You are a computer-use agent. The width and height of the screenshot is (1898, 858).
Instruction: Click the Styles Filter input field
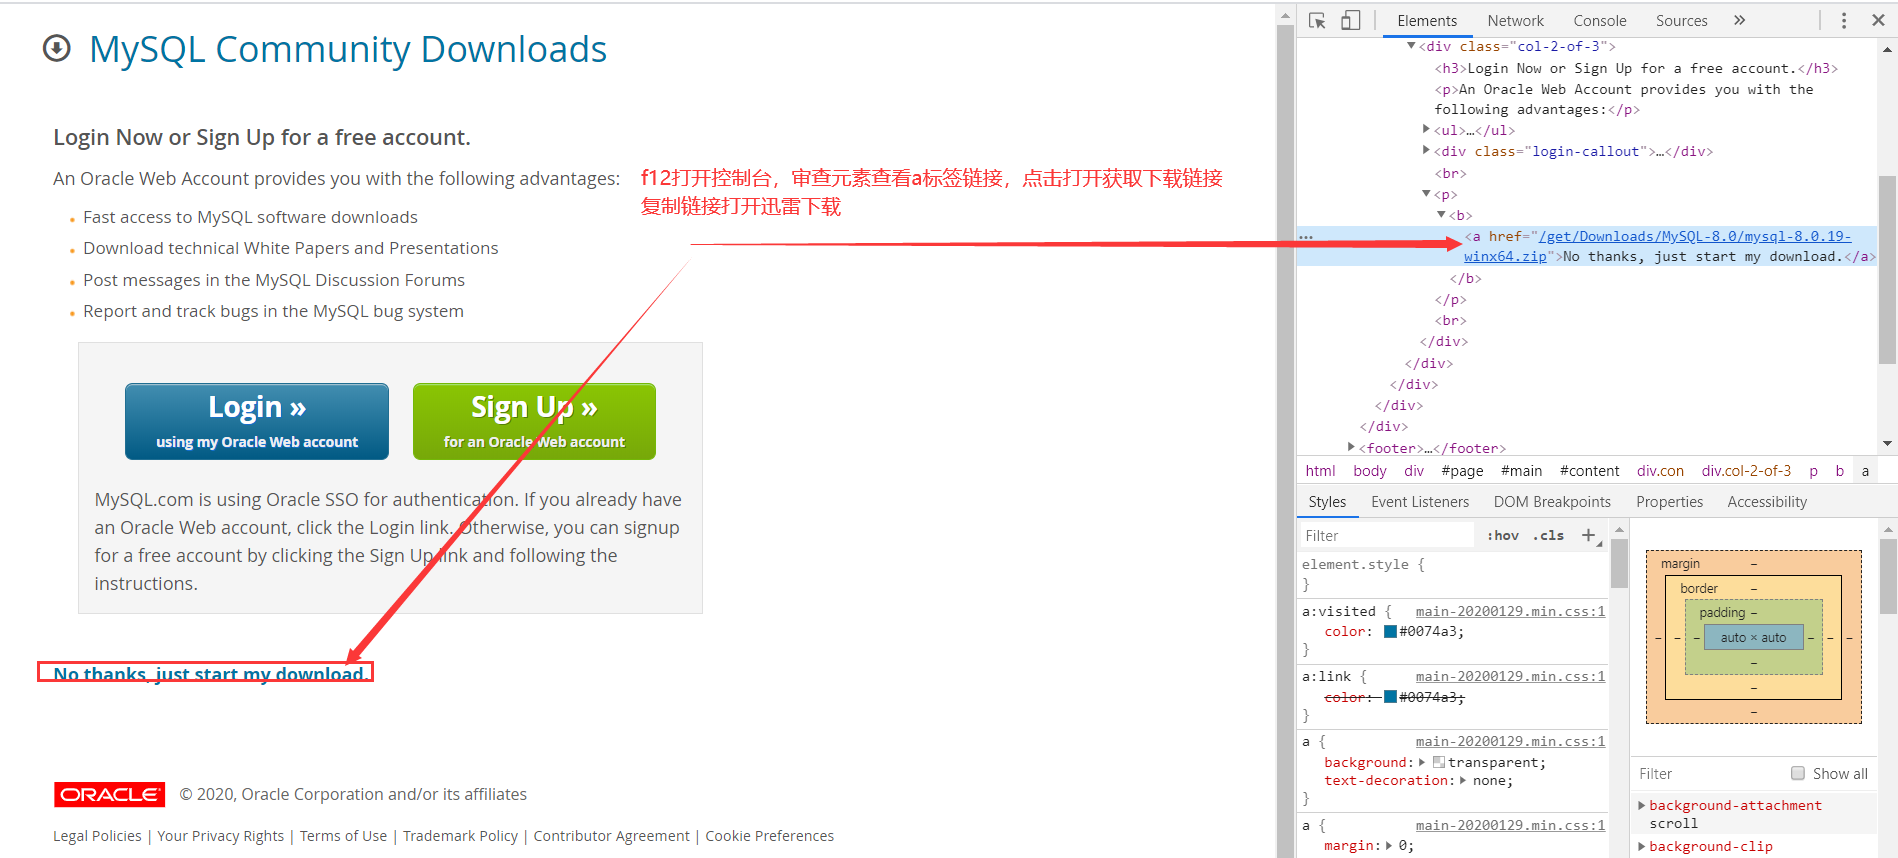(x=1386, y=536)
